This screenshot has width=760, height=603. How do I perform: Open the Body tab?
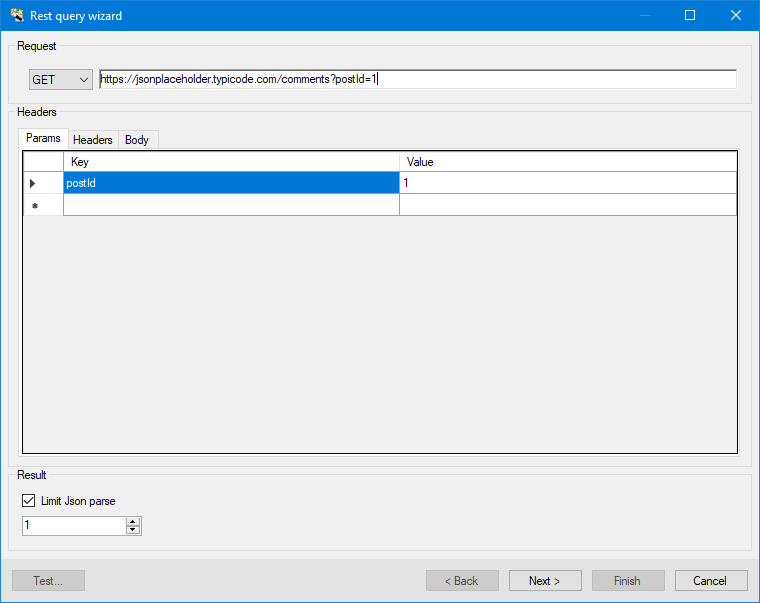click(137, 140)
